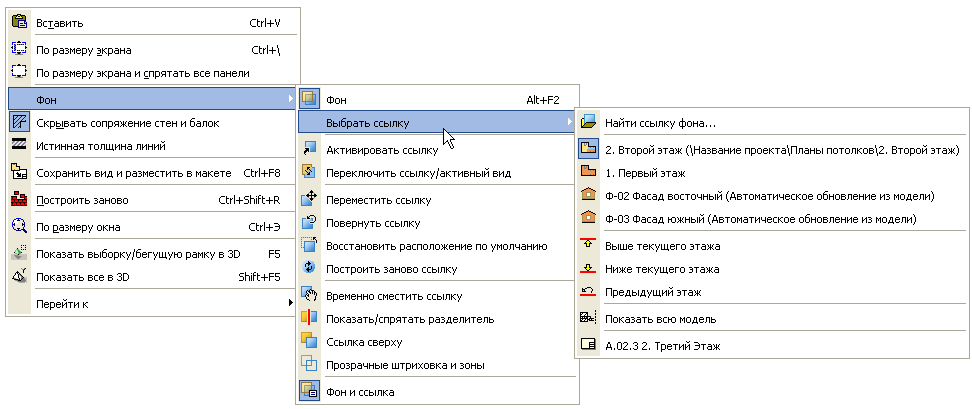The height and width of the screenshot is (409, 972).
Task: Click the up-arrow icon for Выше текущего этажа
Action: (588, 245)
